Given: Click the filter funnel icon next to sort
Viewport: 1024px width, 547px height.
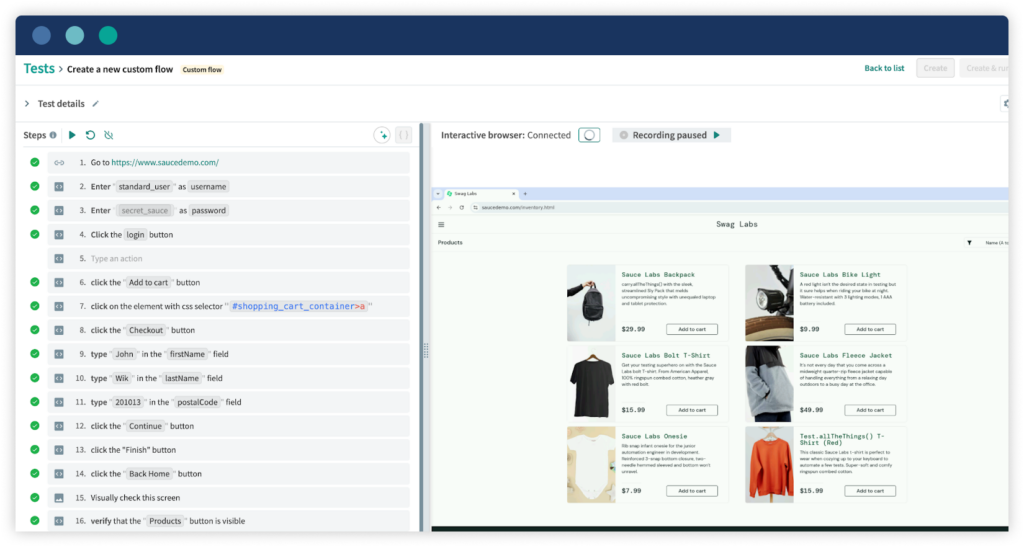Looking at the screenshot, I should pyautogui.click(x=969, y=243).
